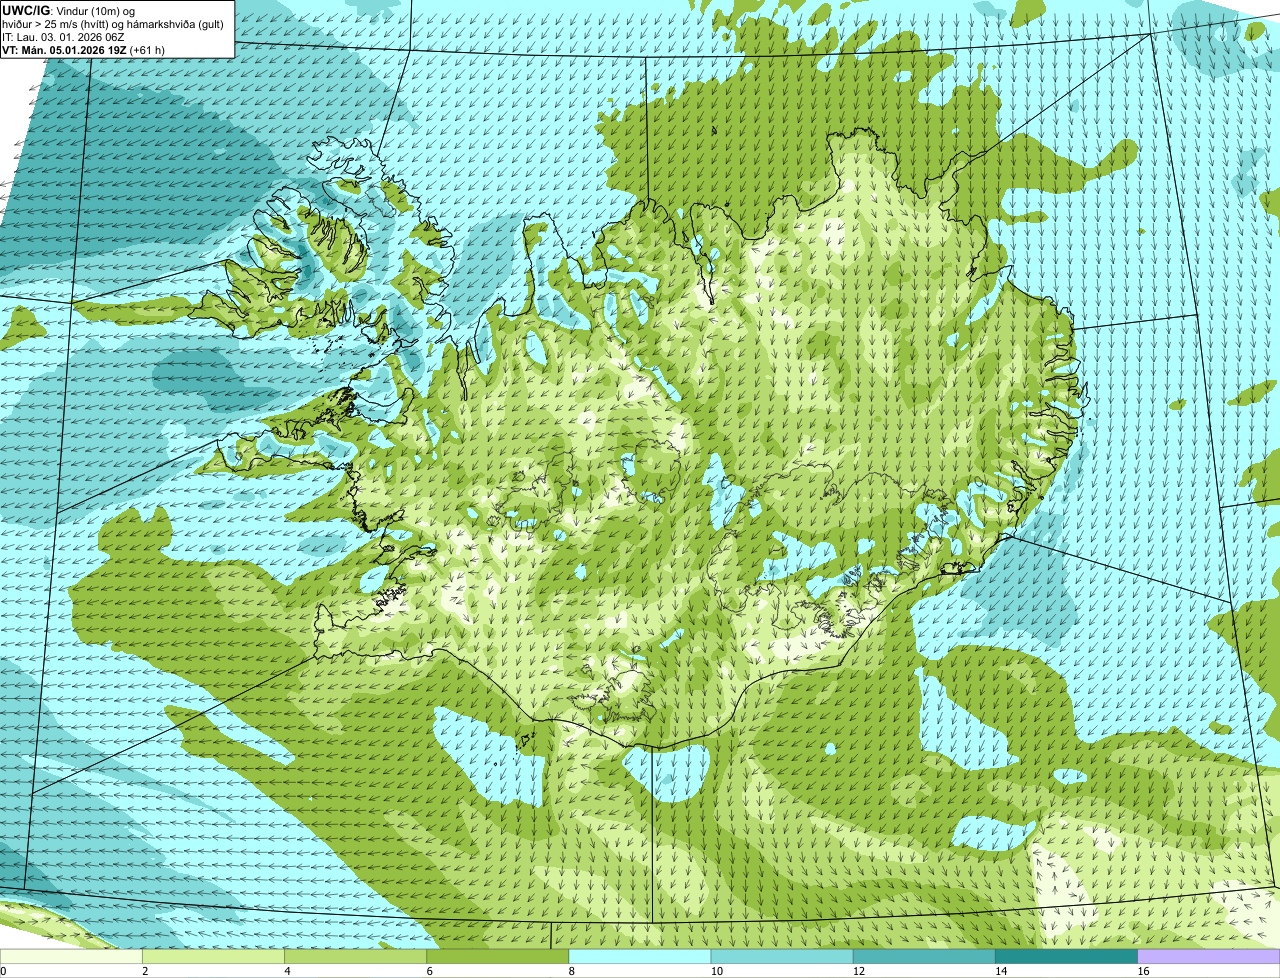Choose the dark teal 14–16 legend swatch
Viewport: 1280px width, 978px height.
[x=1067, y=957]
